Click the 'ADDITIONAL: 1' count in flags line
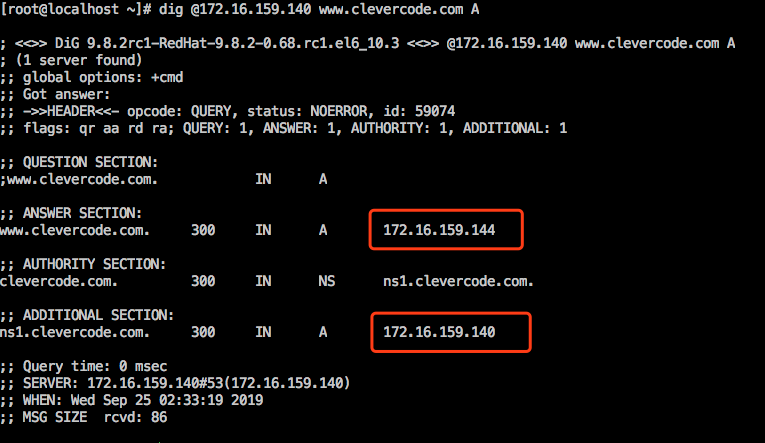 (515, 128)
